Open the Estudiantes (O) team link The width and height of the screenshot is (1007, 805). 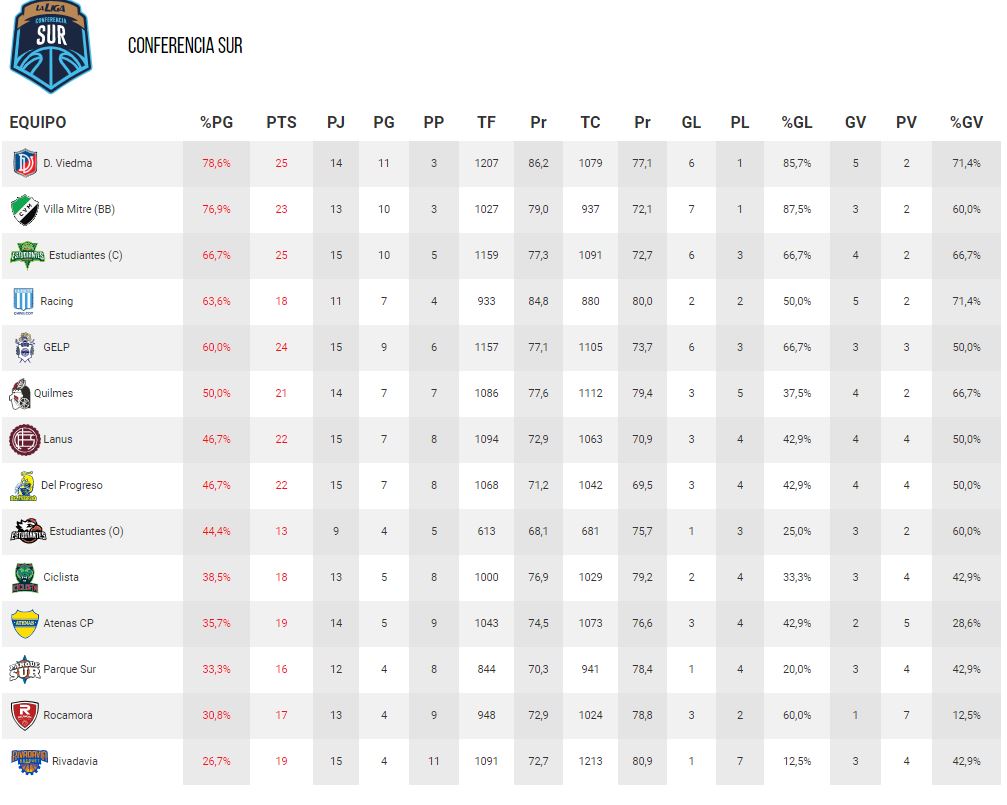pos(86,531)
